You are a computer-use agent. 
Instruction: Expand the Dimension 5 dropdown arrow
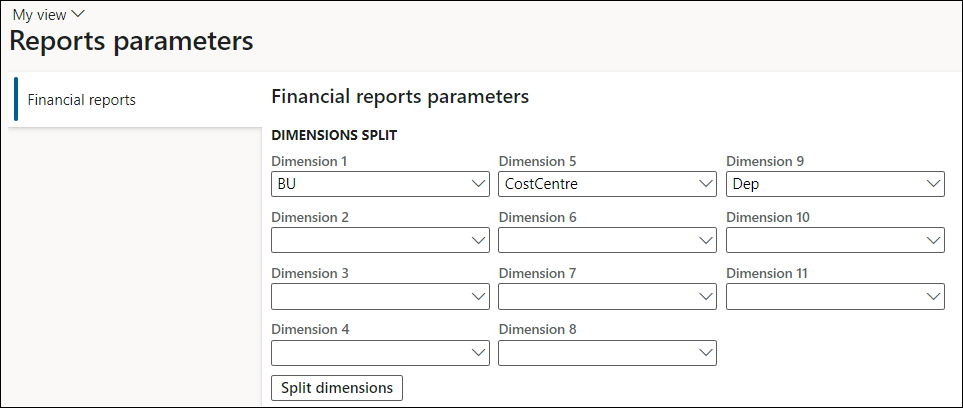coord(704,184)
